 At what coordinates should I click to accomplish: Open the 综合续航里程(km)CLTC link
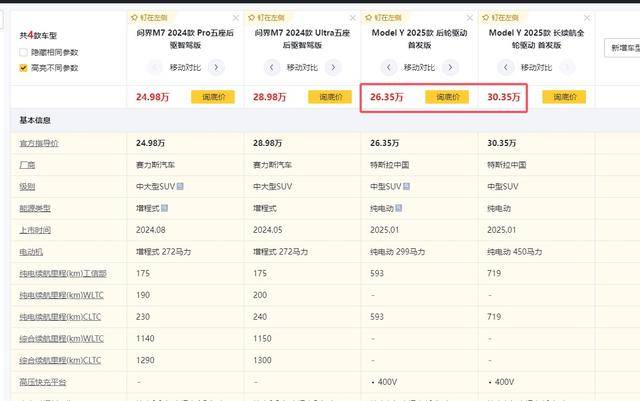[60, 360]
